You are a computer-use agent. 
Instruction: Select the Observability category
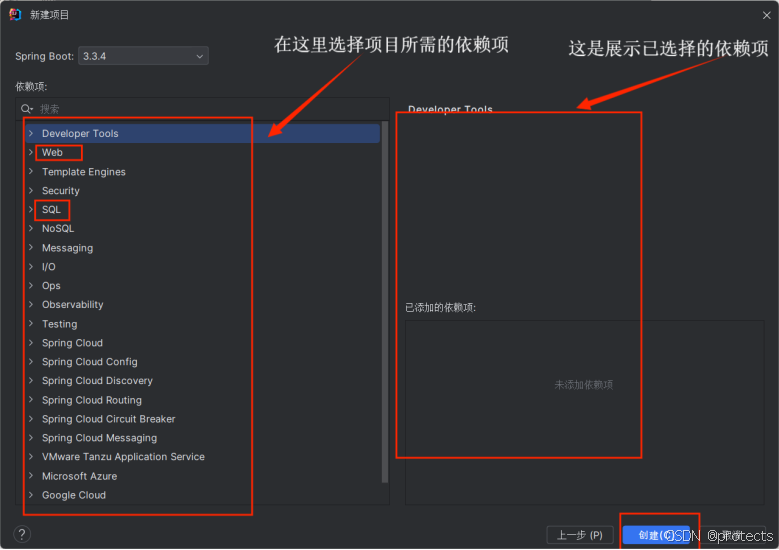(x=73, y=305)
